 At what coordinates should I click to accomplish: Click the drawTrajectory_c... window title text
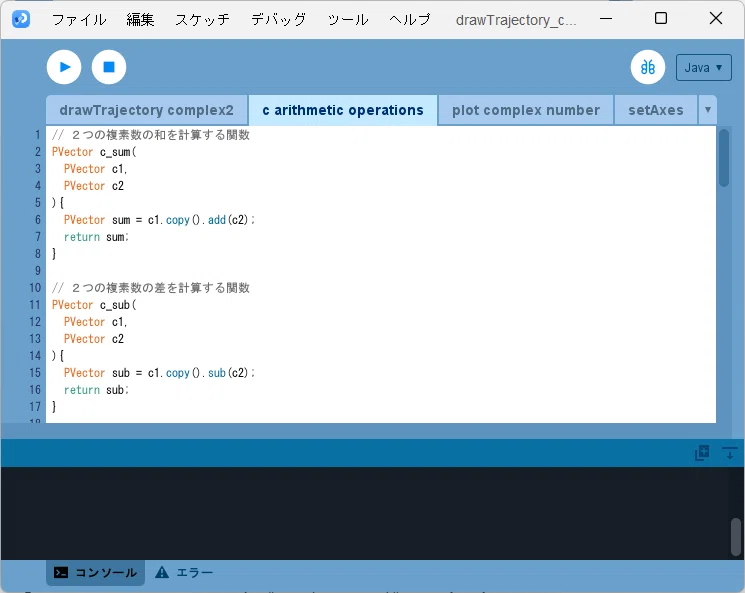tap(516, 20)
